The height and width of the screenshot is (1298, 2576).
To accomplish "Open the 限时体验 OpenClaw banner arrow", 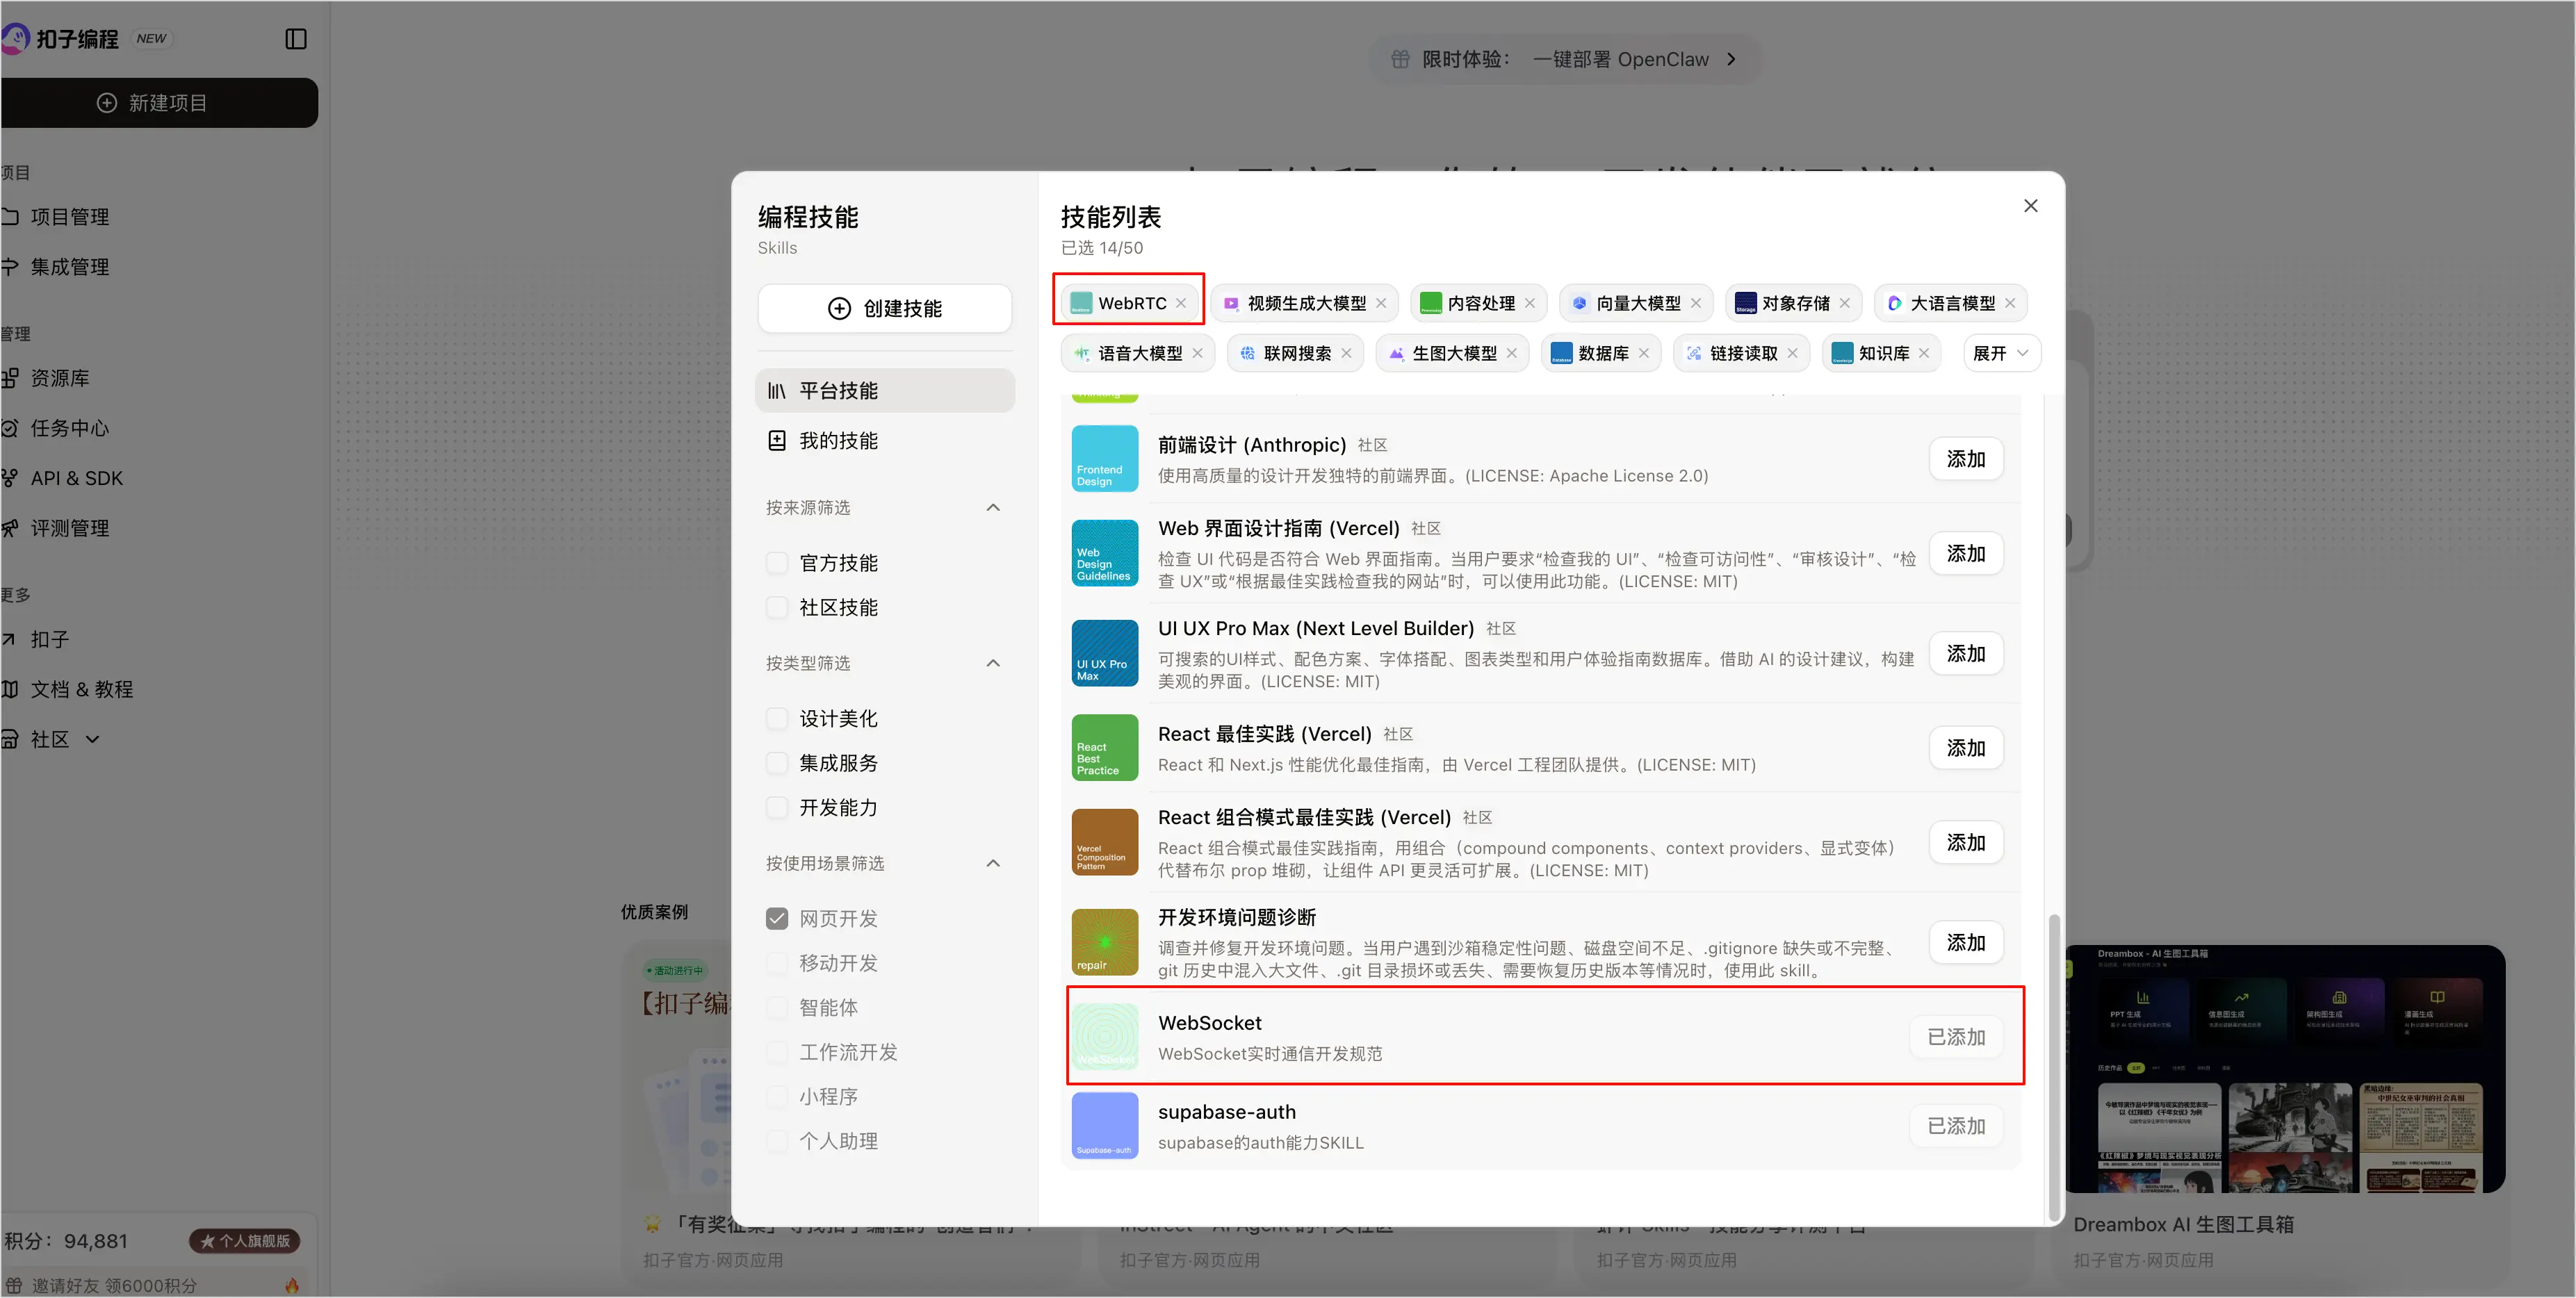I will [x=1731, y=59].
